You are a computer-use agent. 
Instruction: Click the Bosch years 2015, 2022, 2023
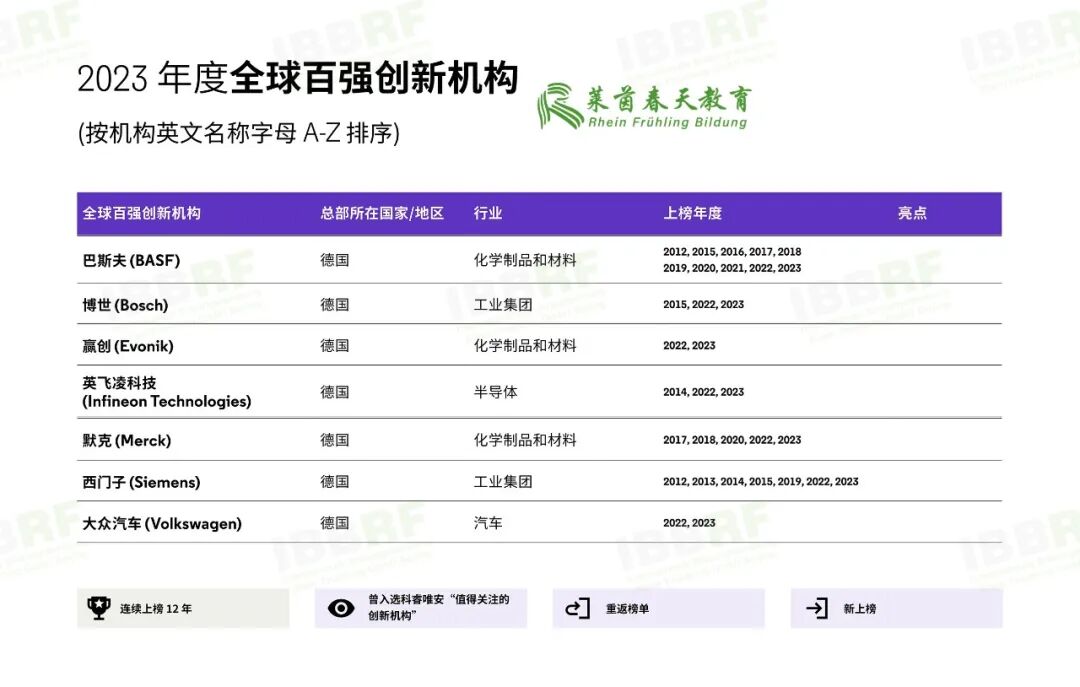pyautogui.click(x=703, y=304)
